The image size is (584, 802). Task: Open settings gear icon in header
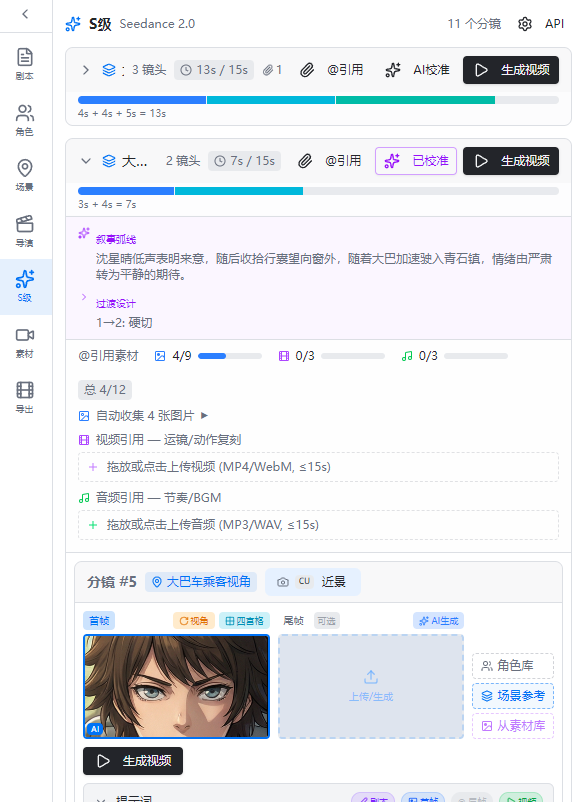525,24
